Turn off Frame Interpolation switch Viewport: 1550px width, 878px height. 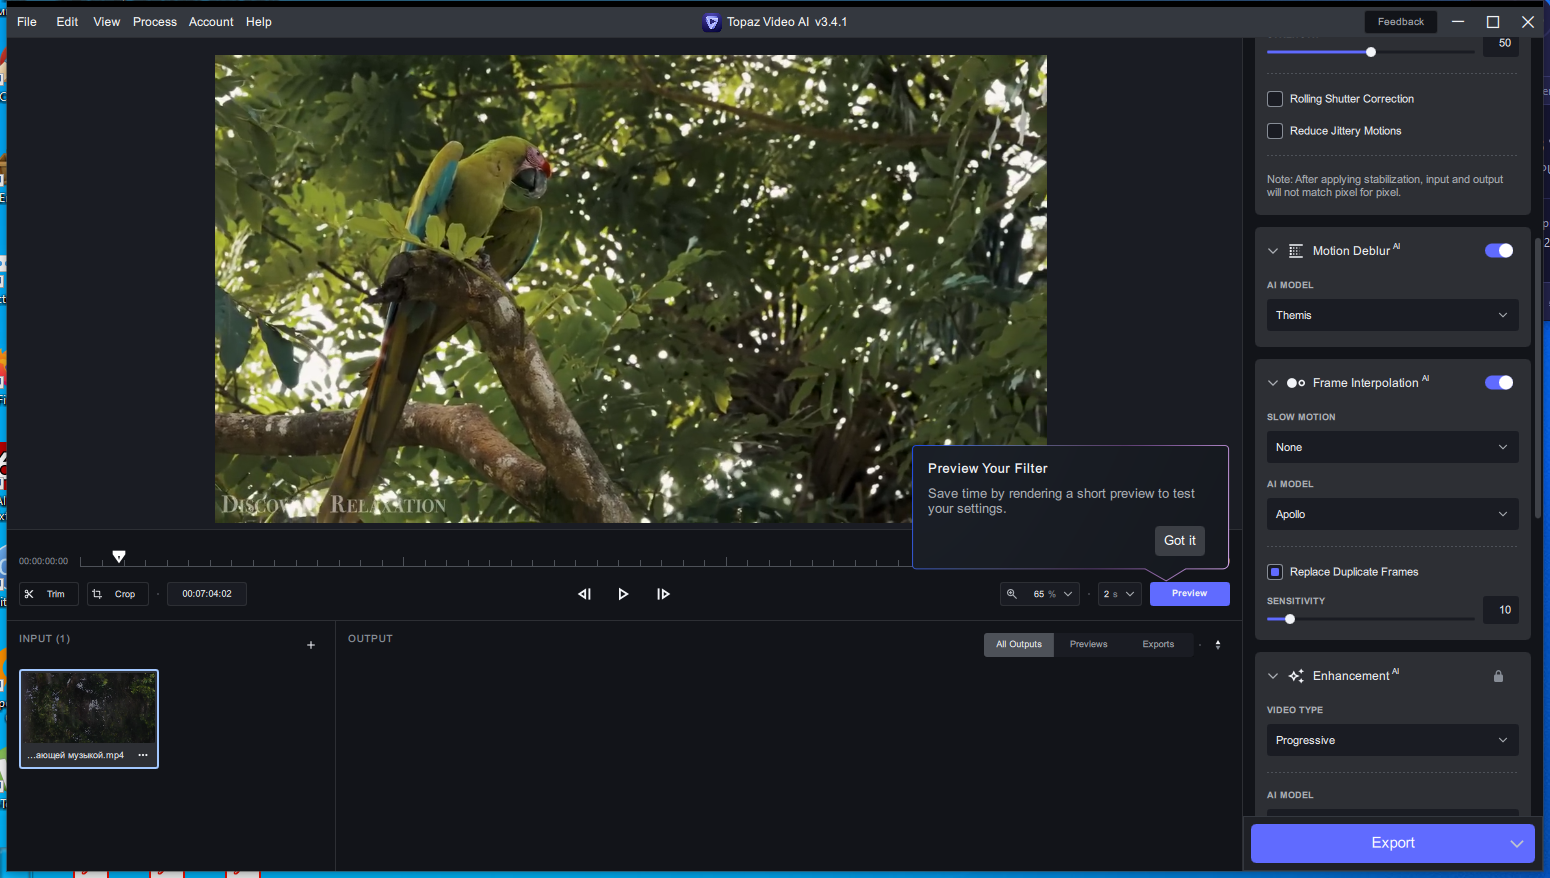tap(1499, 383)
